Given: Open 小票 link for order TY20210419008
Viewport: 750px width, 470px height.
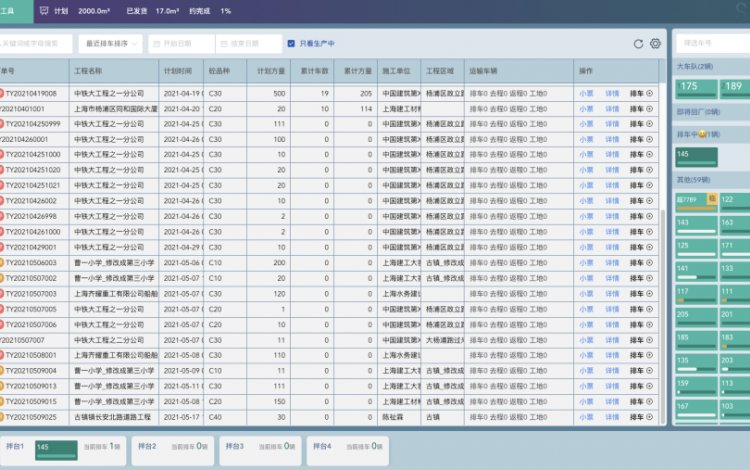Looking at the screenshot, I should [x=586, y=93].
